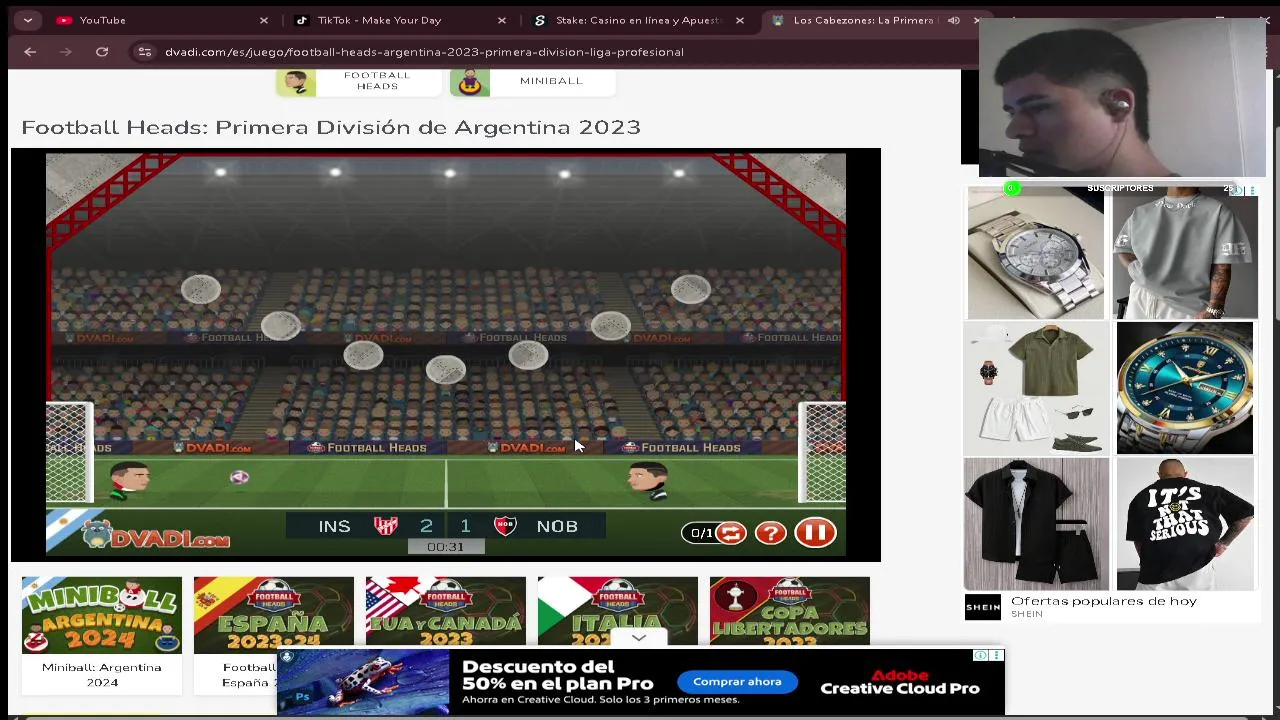Open the tab search dropdown arrow
Screen dimensions: 1280x720
(x=27, y=20)
